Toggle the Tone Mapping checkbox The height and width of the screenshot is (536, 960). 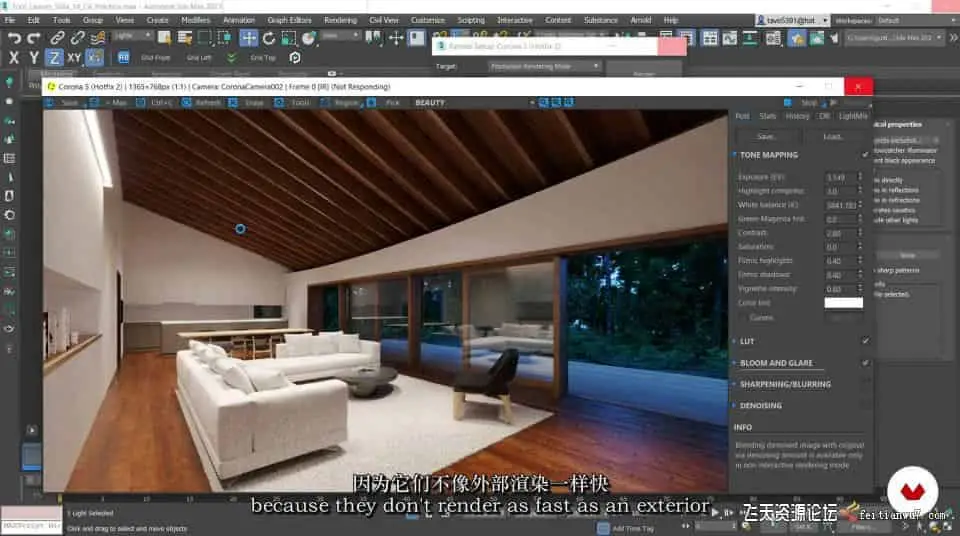click(865, 155)
